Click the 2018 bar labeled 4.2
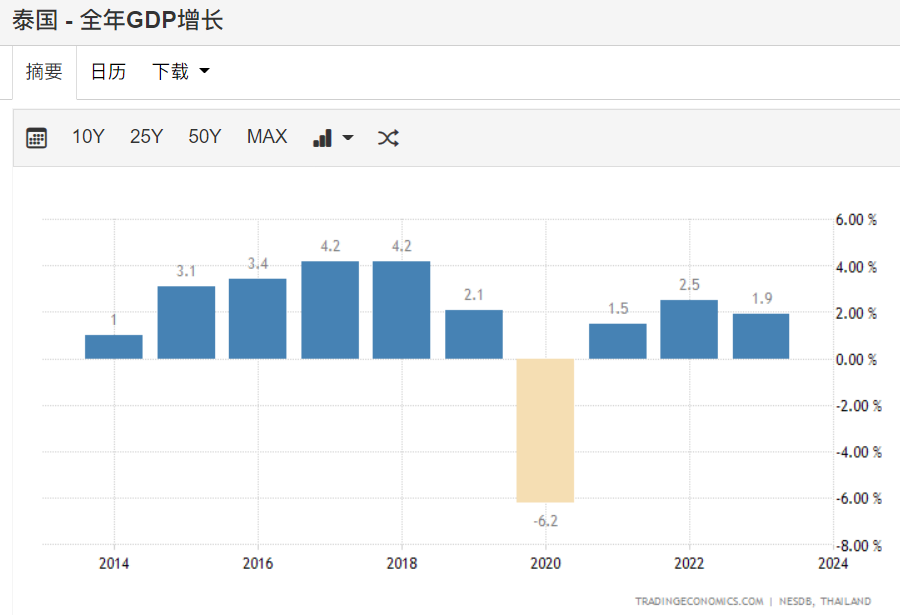 coord(401,310)
